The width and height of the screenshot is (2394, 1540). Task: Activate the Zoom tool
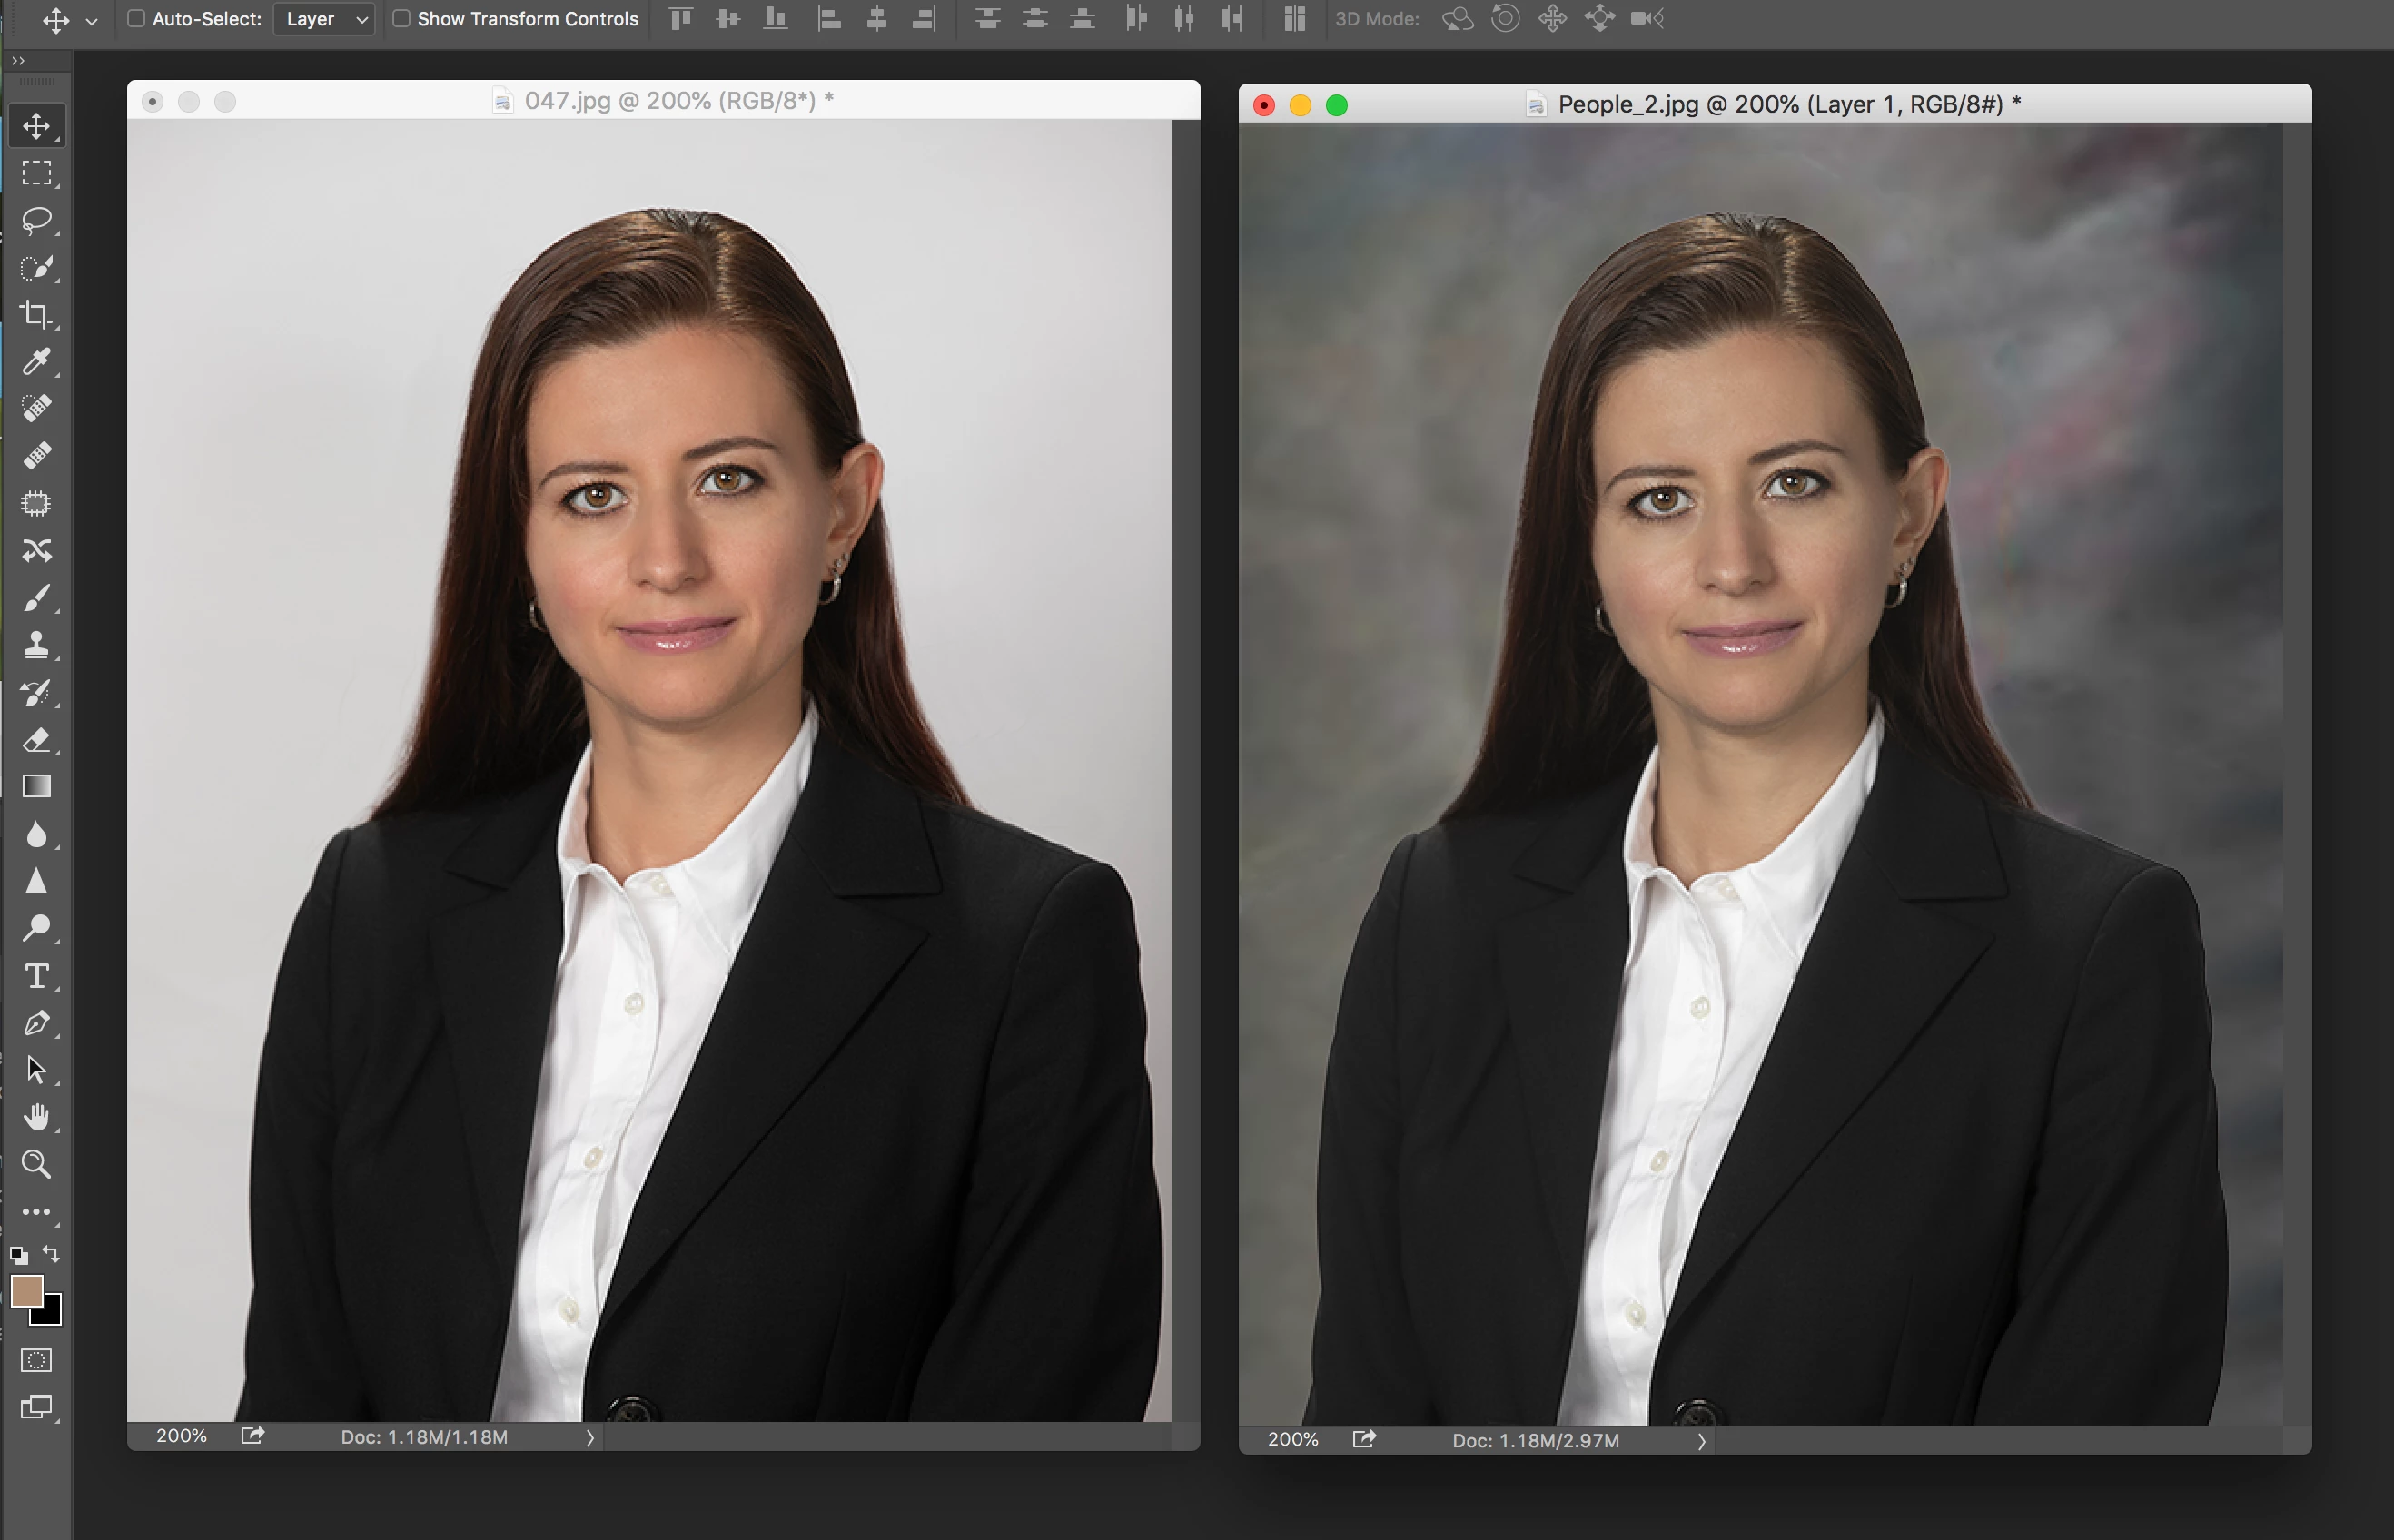pyautogui.click(x=36, y=1164)
